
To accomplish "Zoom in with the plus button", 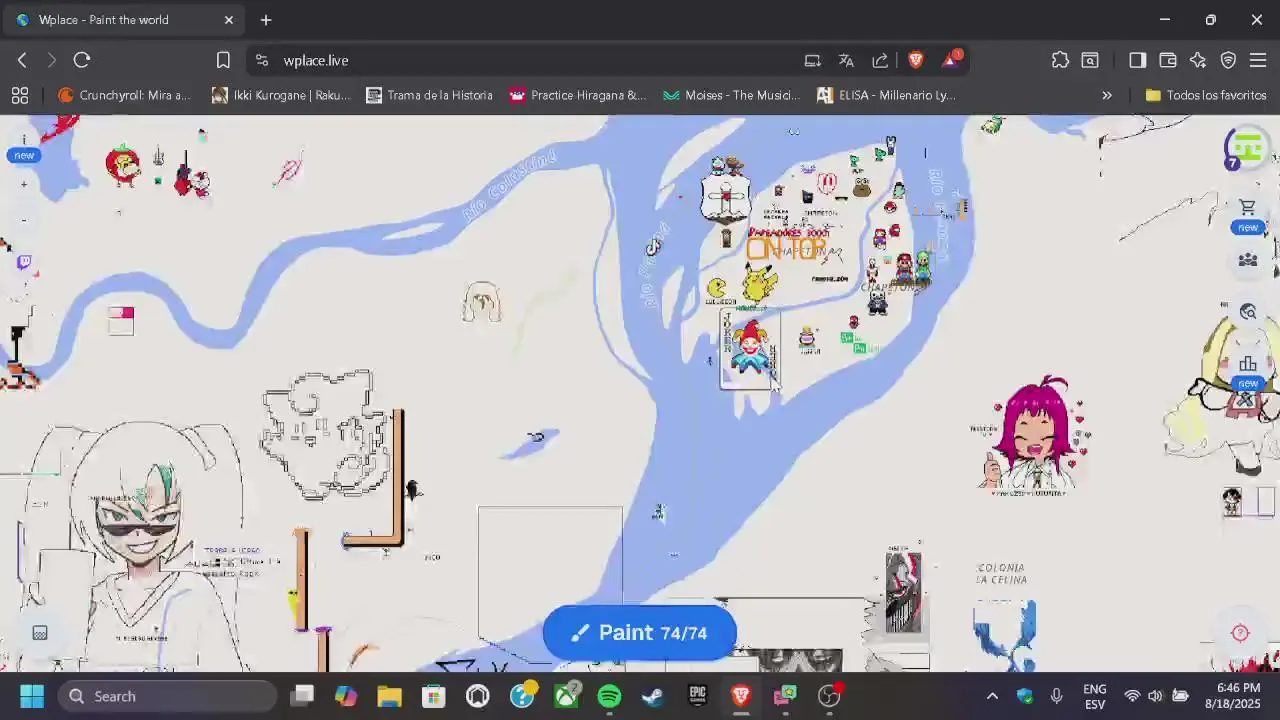I will pyautogui.click(x=24, y=184).
